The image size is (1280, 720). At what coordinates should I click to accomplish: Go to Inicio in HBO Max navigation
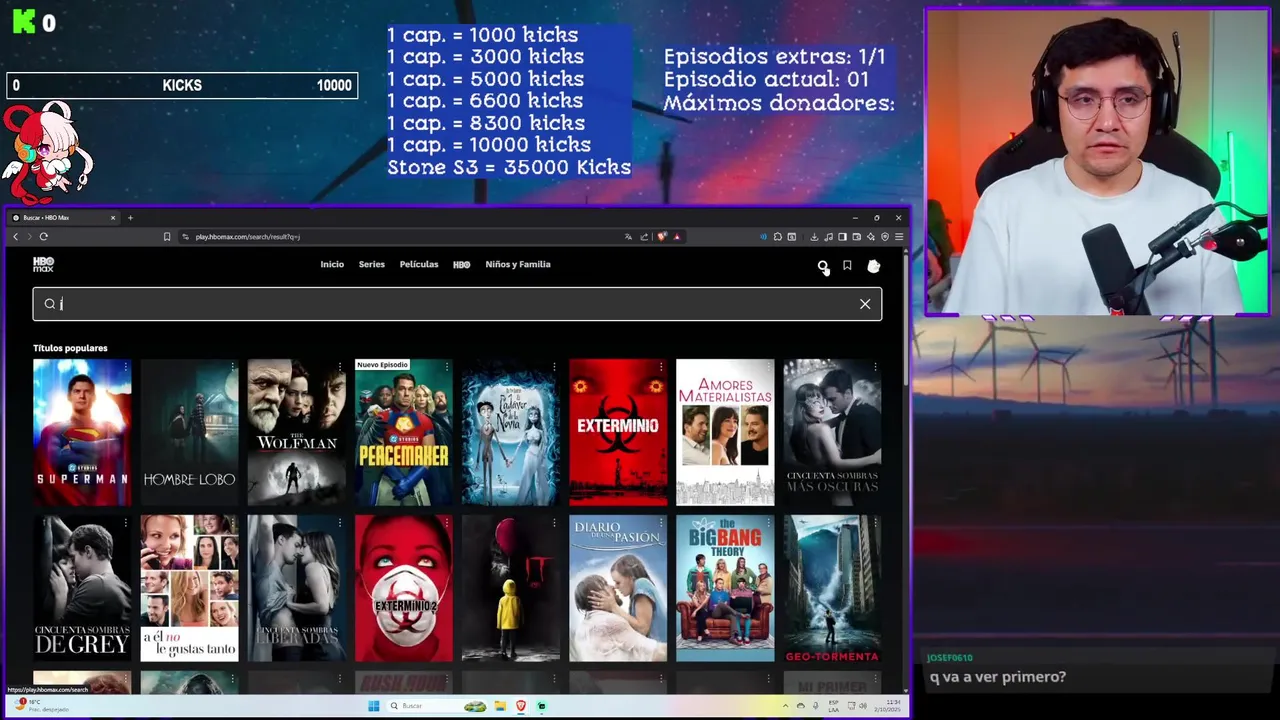[x=332, y=265]
